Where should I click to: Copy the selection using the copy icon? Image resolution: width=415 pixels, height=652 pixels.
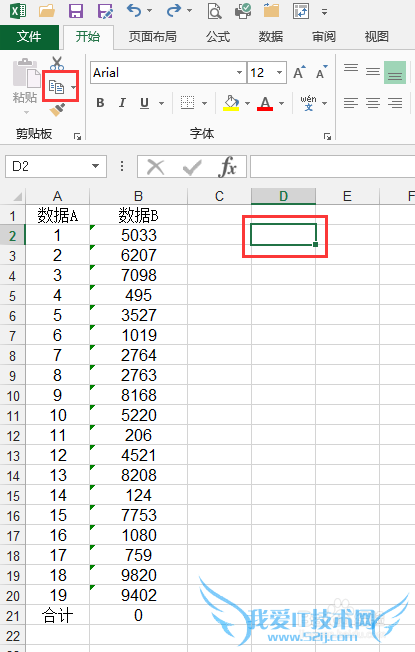[x=56, y=87]
